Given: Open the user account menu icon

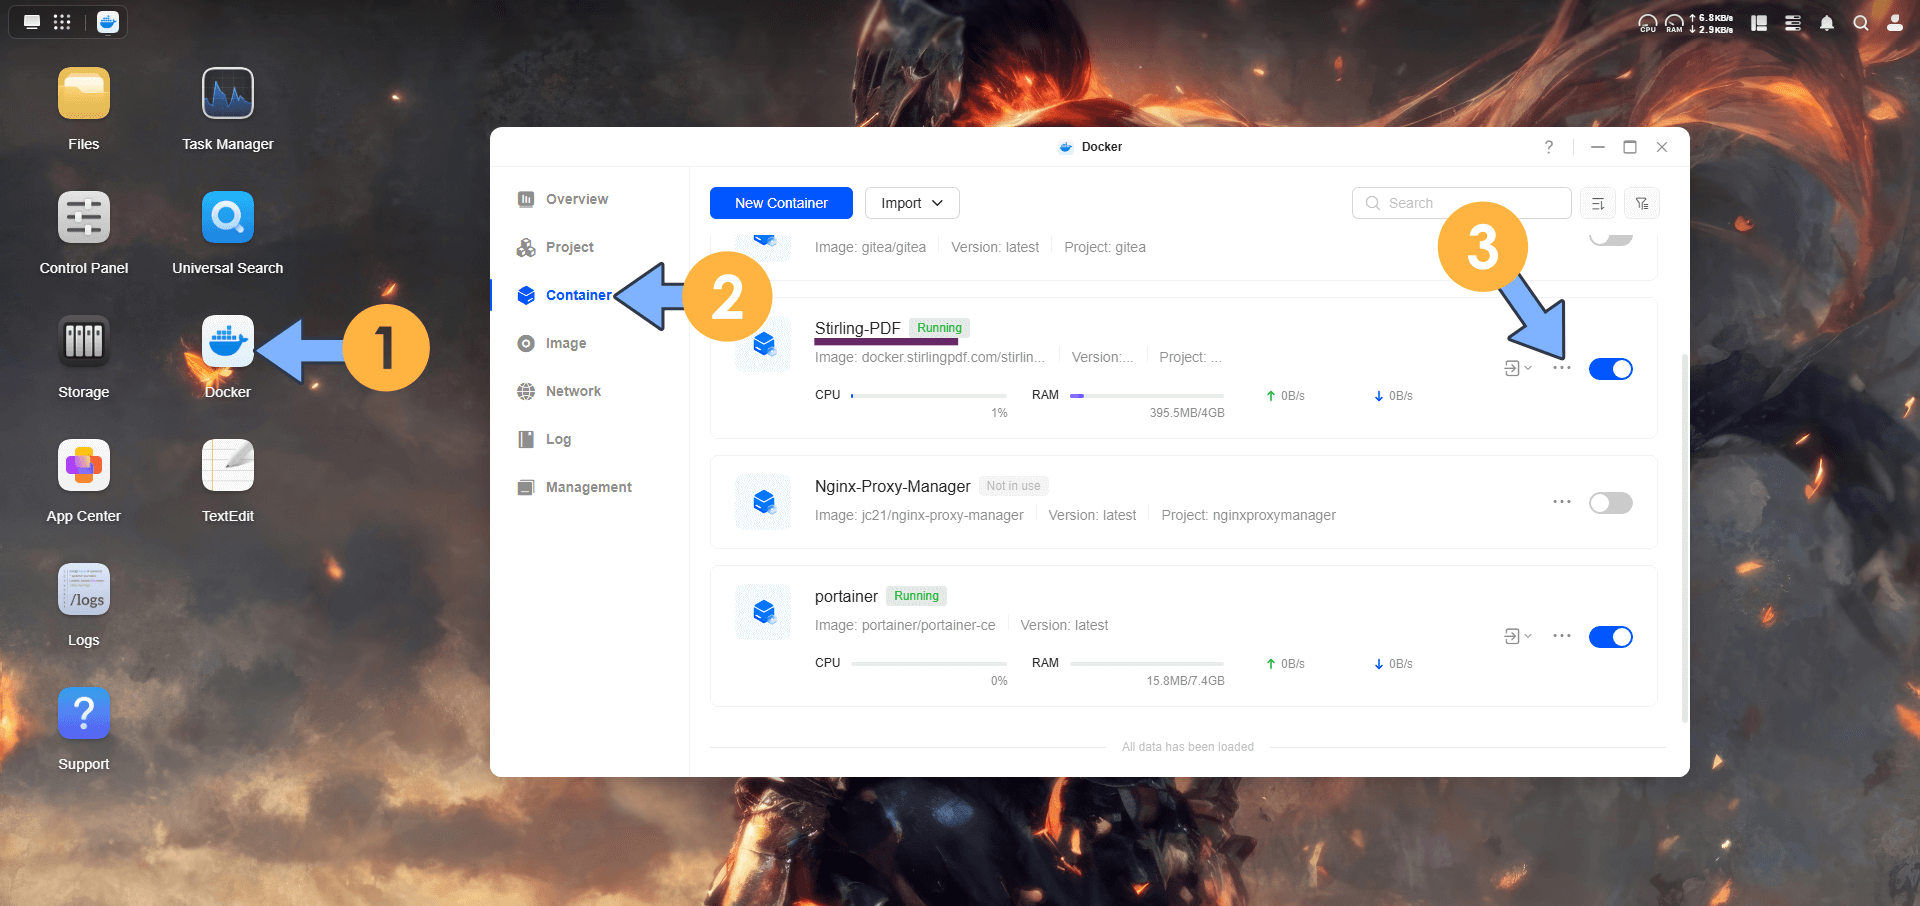Looking at the screenshot, I should pyautogui.click(x=1895, y=23).
